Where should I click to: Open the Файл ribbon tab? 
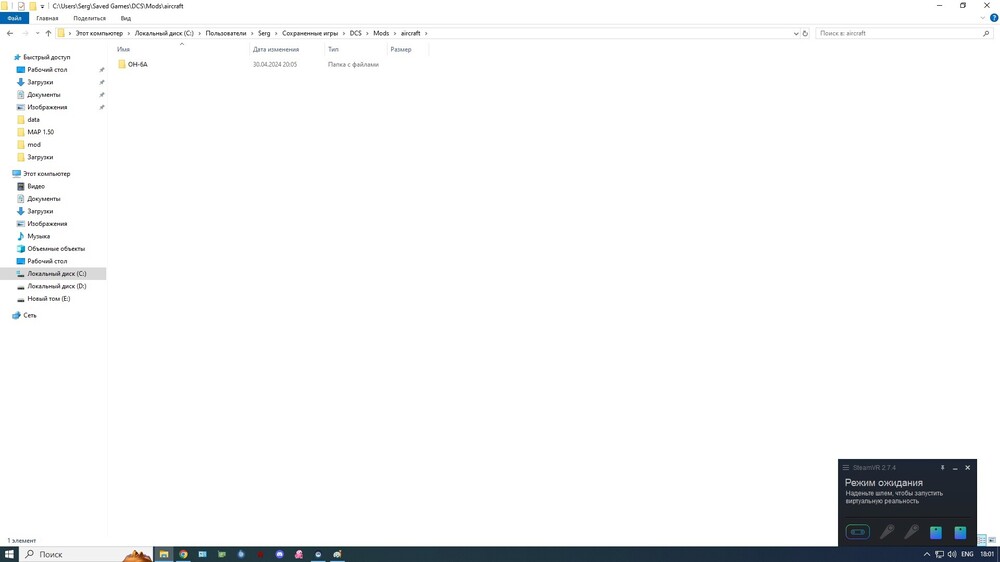15,18
